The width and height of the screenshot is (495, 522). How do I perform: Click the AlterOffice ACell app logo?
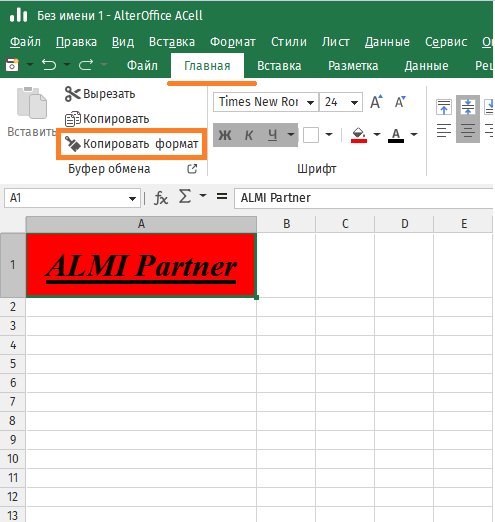(x=18, y=15)
